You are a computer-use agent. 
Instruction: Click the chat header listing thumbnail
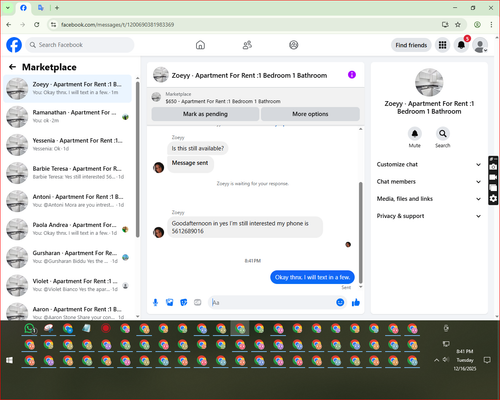(x=161, y=75)
